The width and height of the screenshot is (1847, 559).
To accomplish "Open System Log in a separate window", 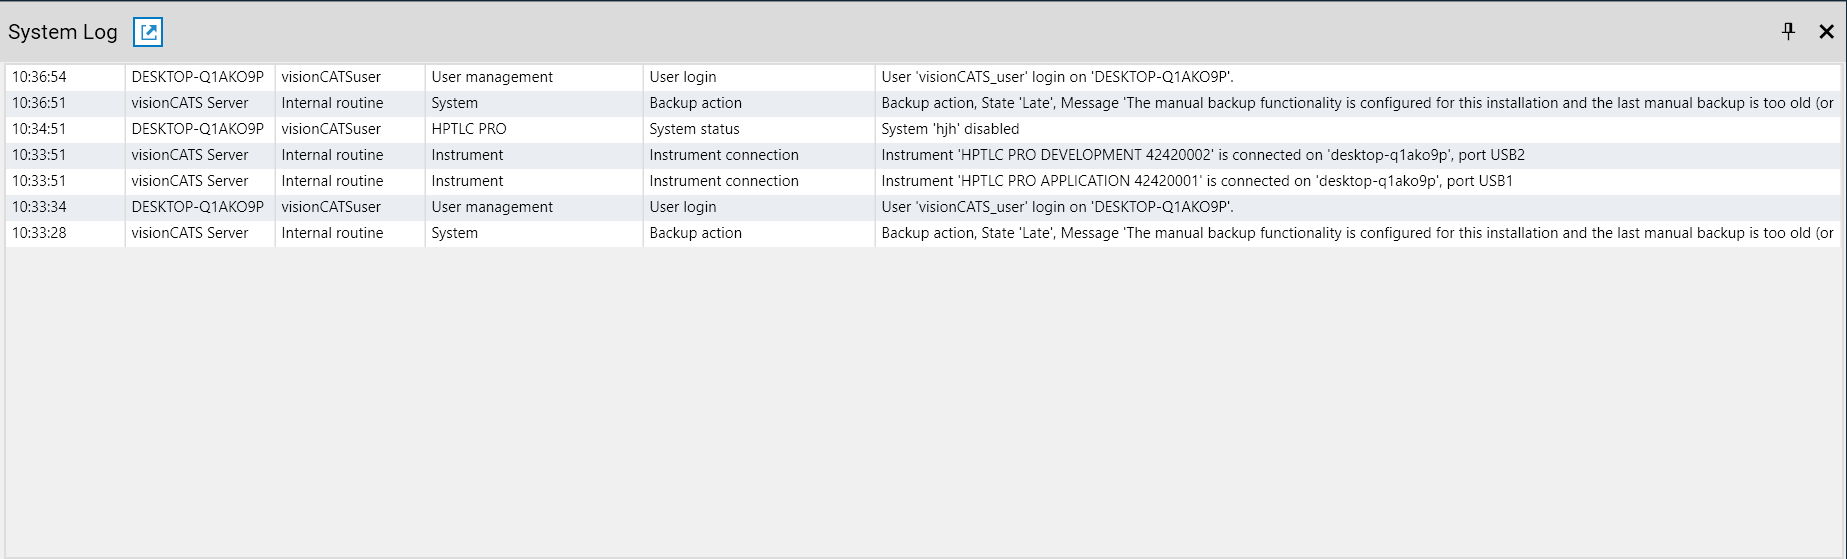I will [148, 32].
